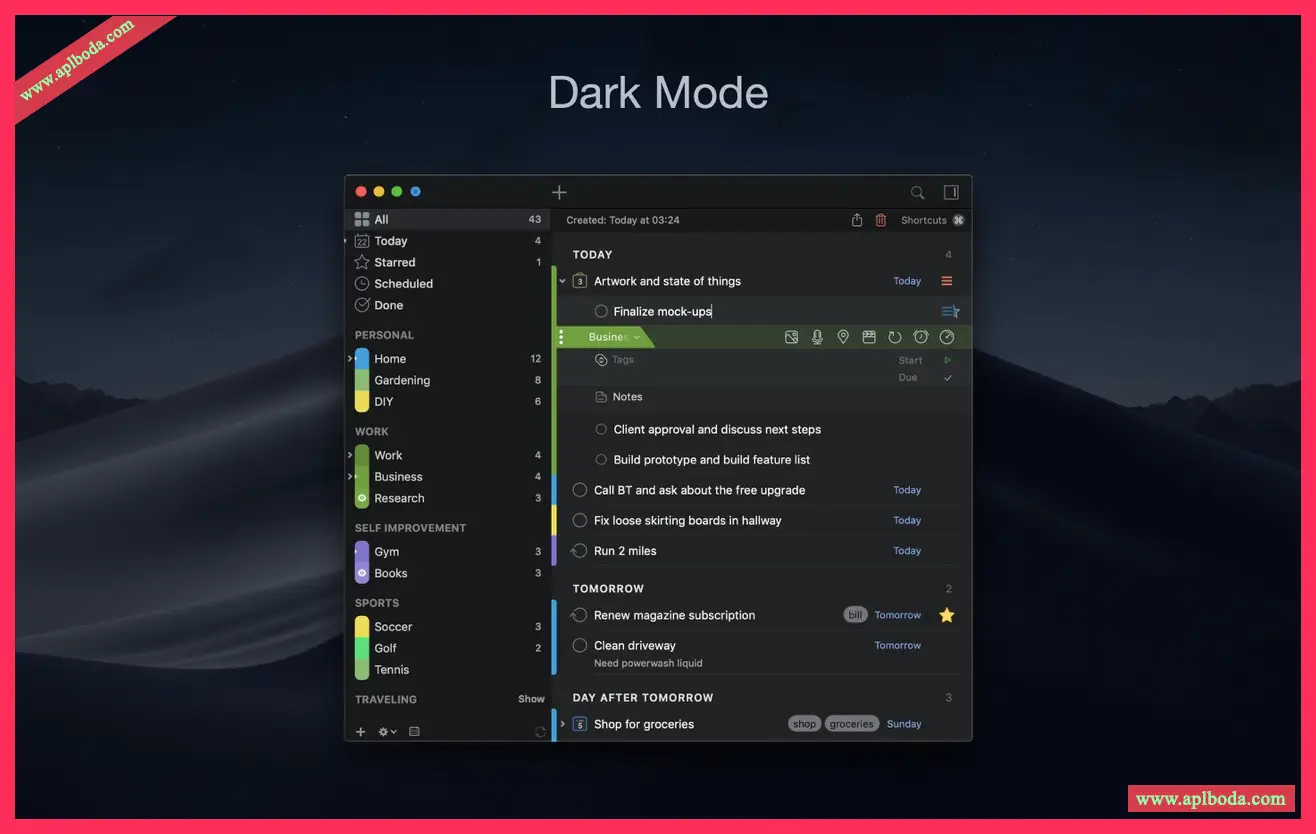
Task: Click the Tags icon in task details
Action: pos(601,360)
